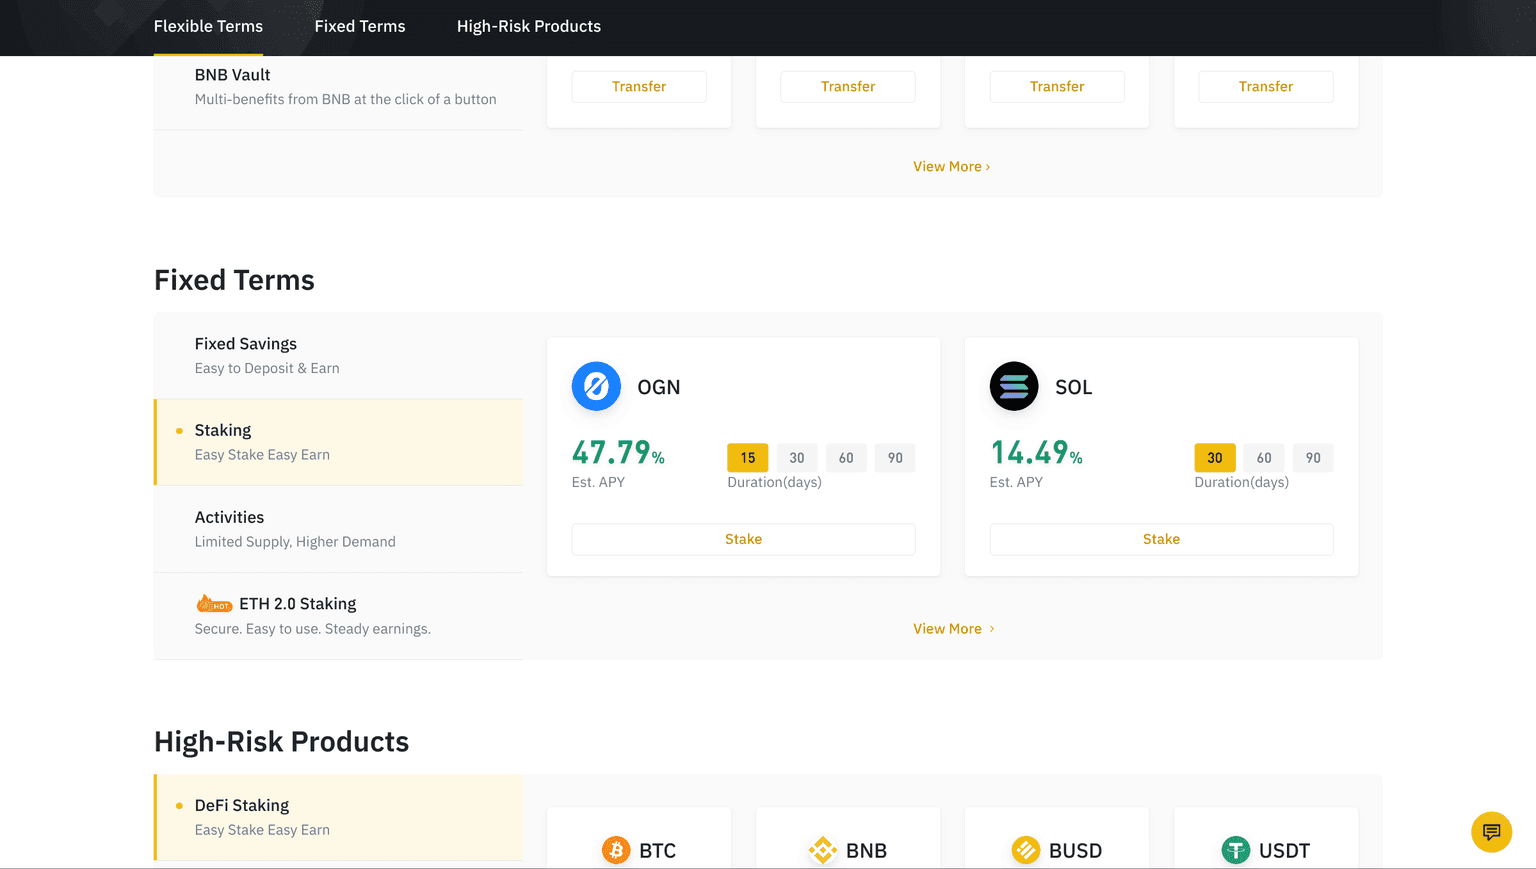Viewport: 1536px width, 869px height.
Task: Open the chat support icon
Action: [x=1491, y=832]
